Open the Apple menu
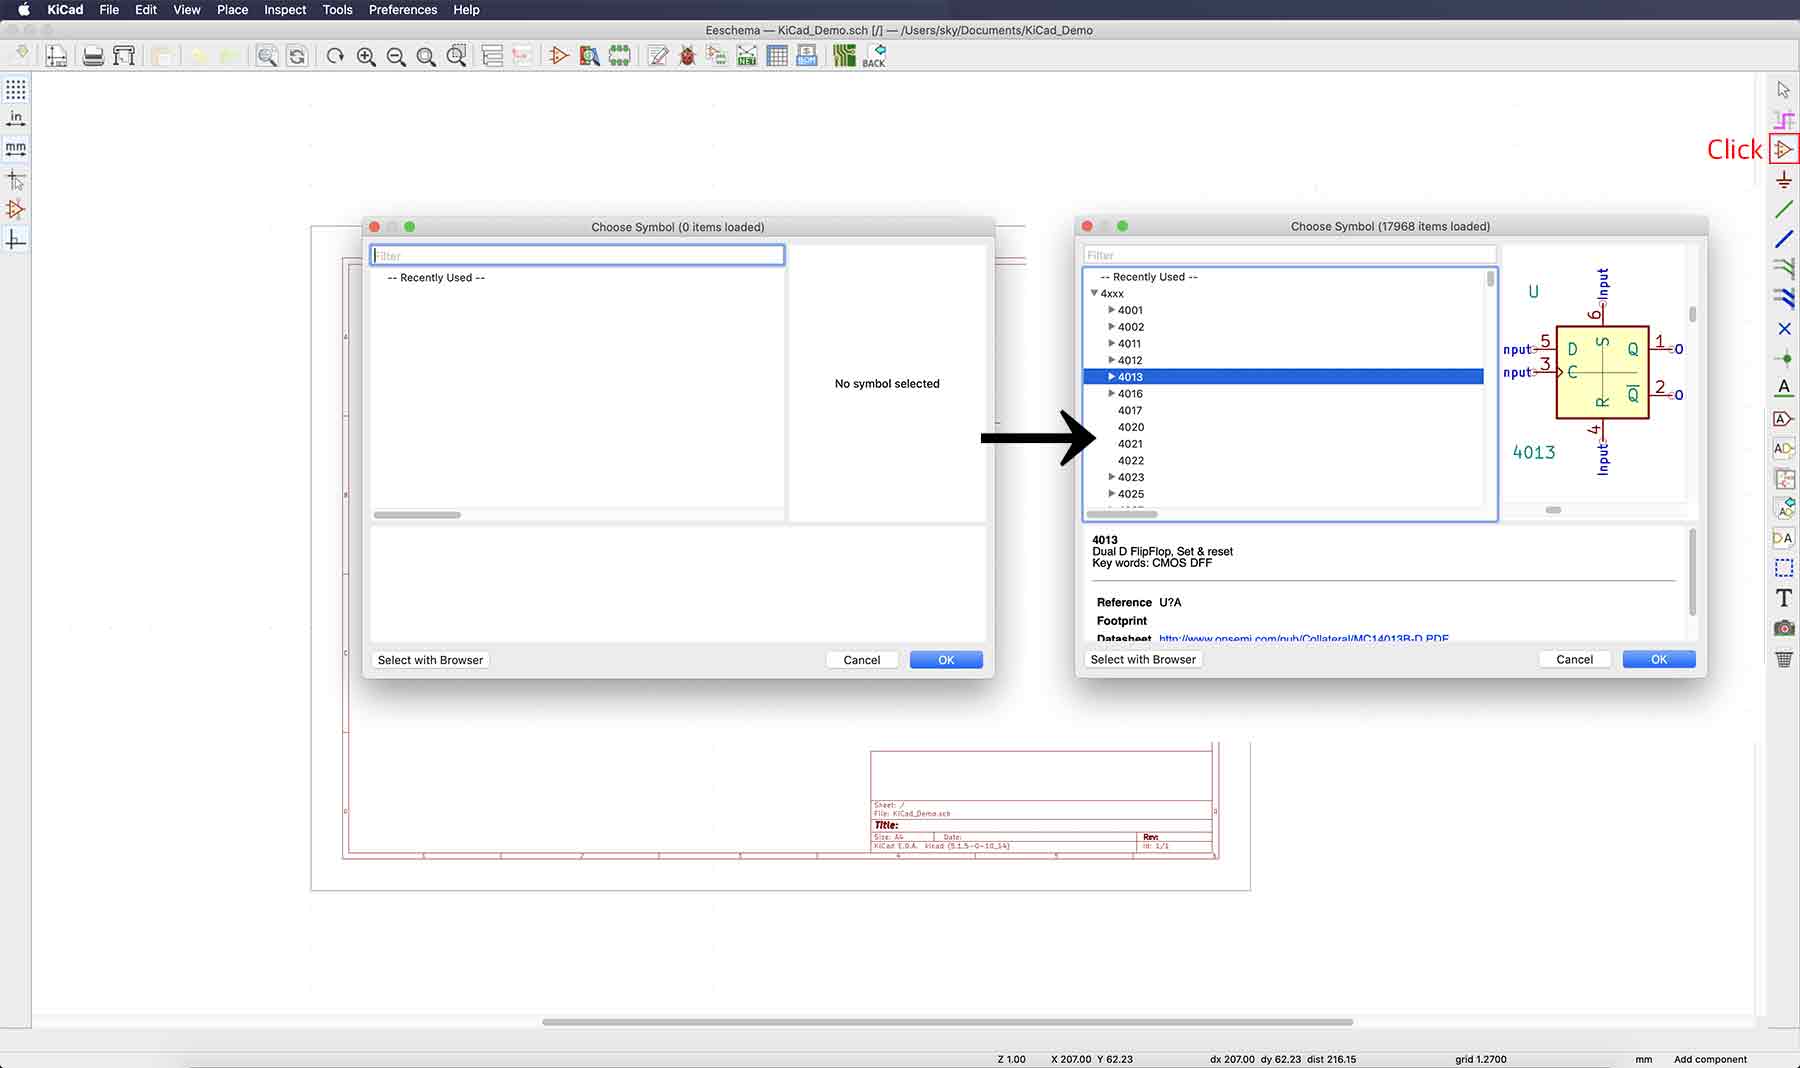 (23, 10)
